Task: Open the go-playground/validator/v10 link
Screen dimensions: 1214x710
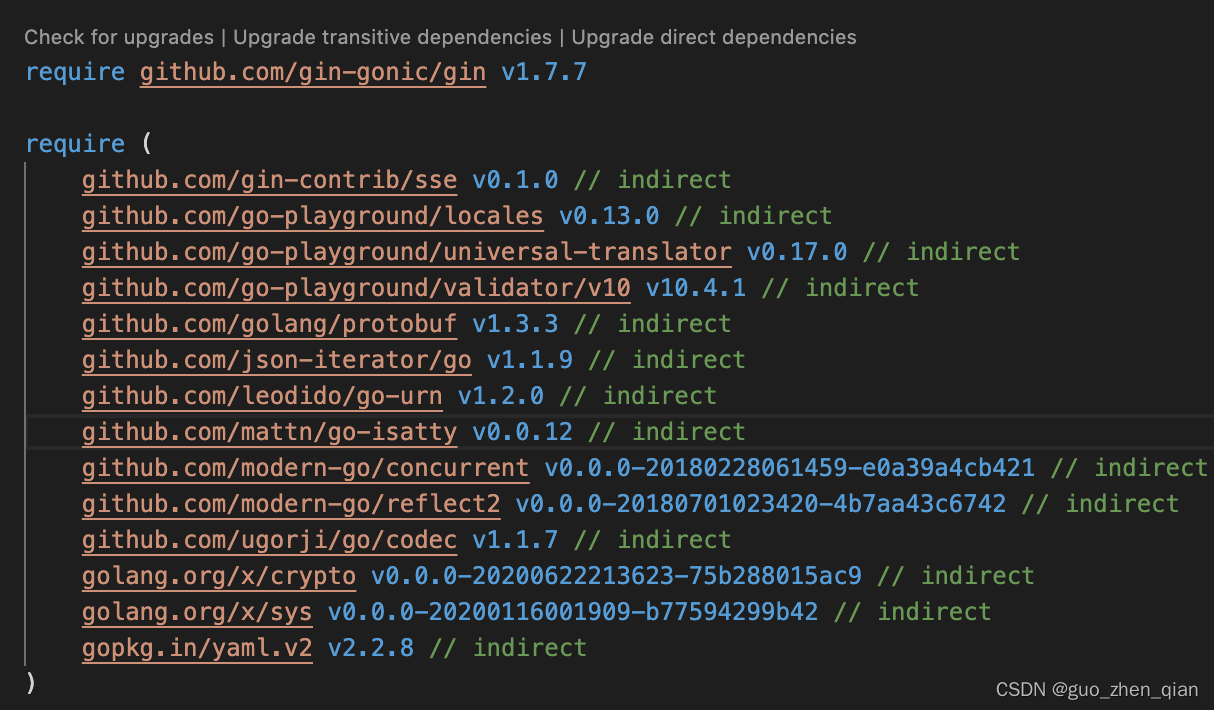Action: pyautogui.click(x=355, y=288)
